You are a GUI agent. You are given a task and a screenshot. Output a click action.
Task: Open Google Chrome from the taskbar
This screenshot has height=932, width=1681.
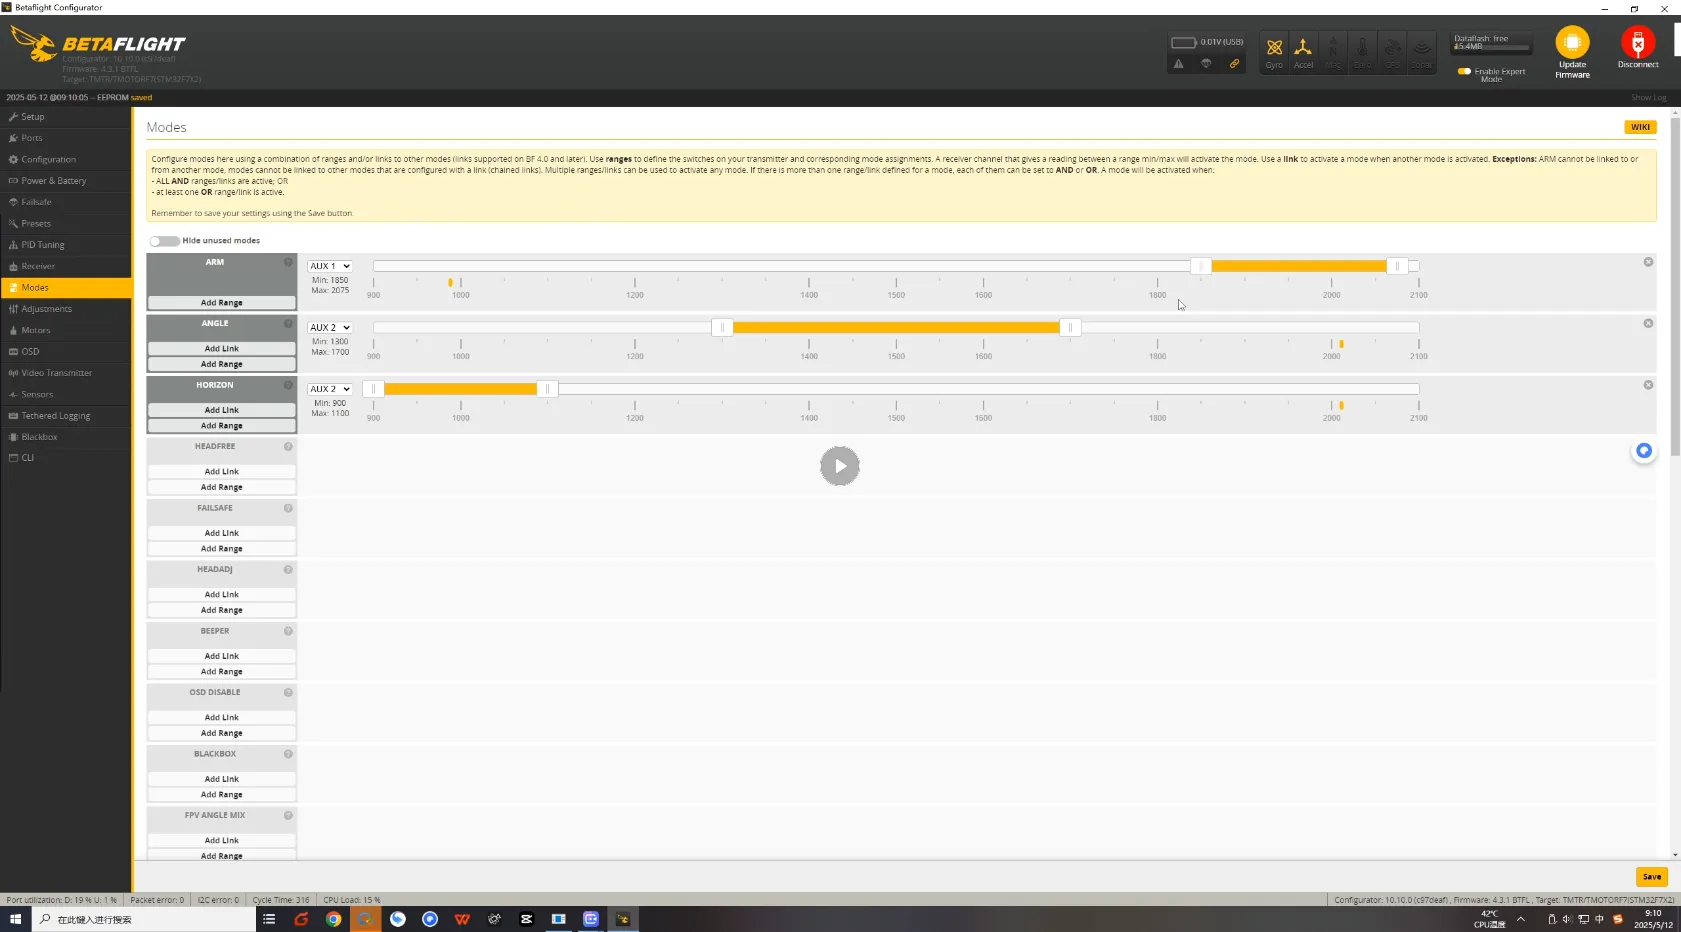(x=333, y=919)
